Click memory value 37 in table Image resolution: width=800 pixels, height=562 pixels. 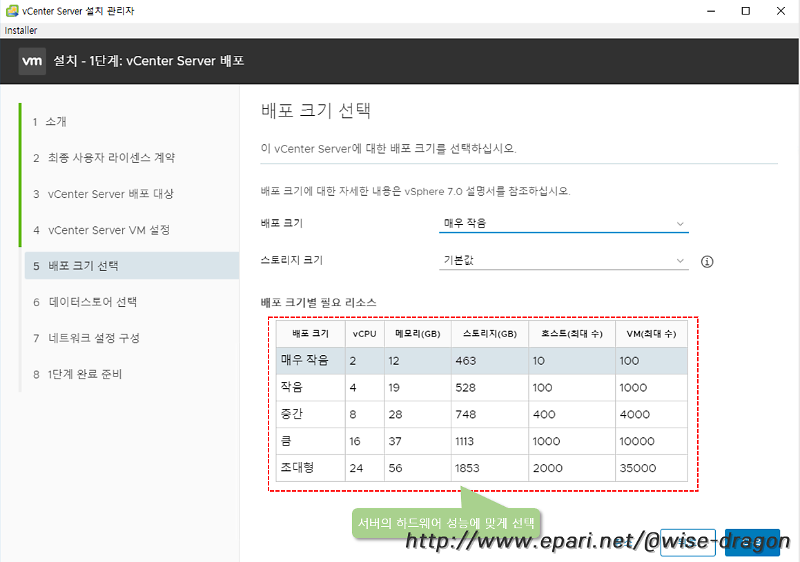point(395,441)
